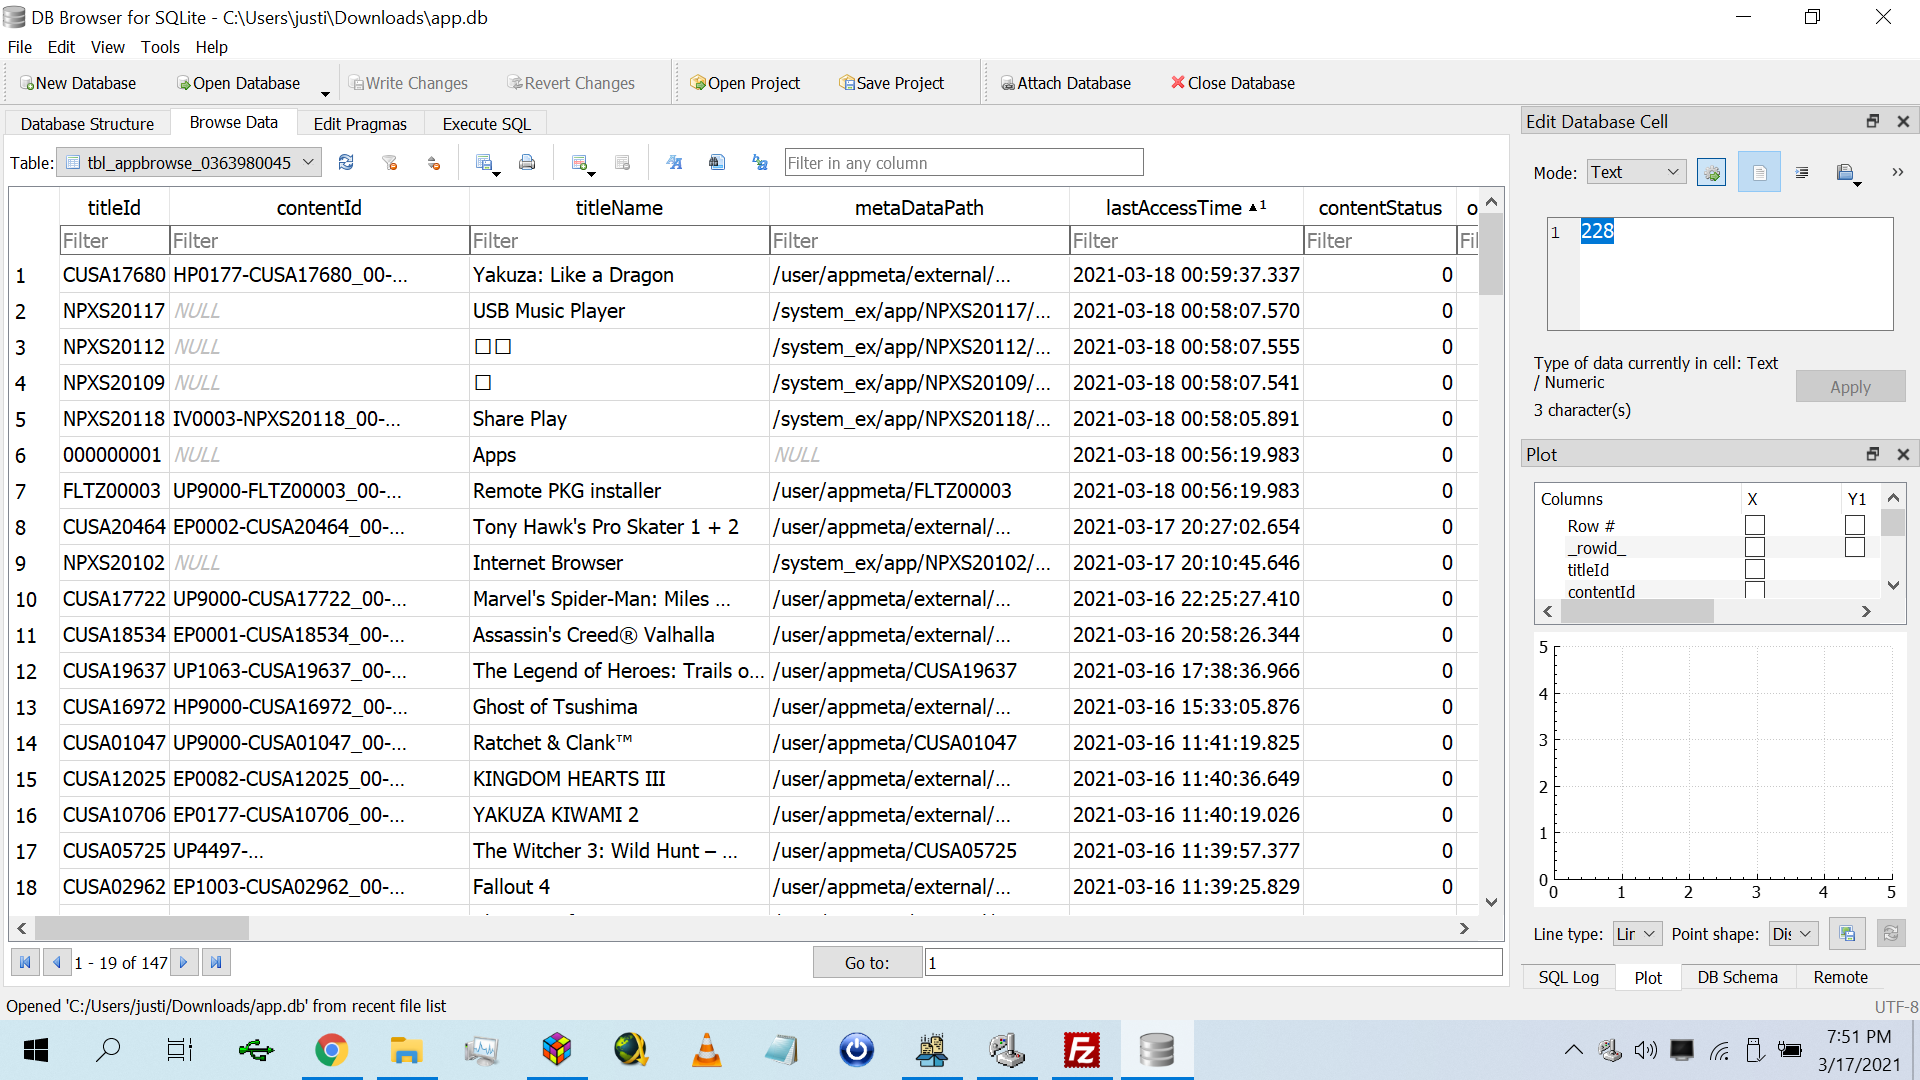Check the X checkbox for titleId
This screenshot has height=1080, width=1920.
(x=1755, y=569)
